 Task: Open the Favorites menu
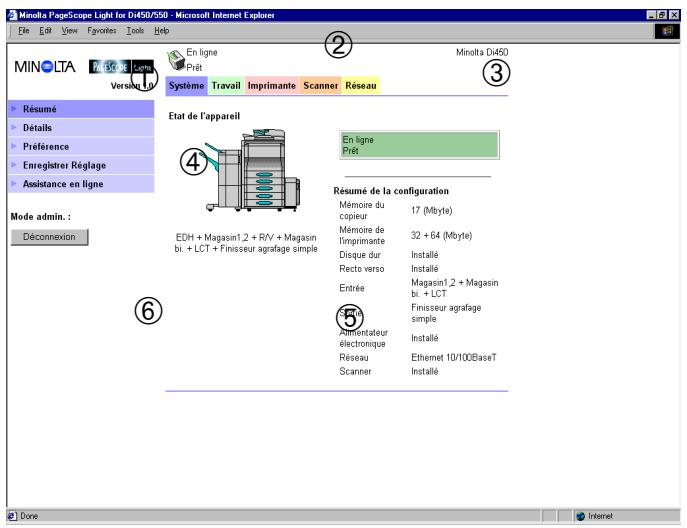(x=102, y=31)
